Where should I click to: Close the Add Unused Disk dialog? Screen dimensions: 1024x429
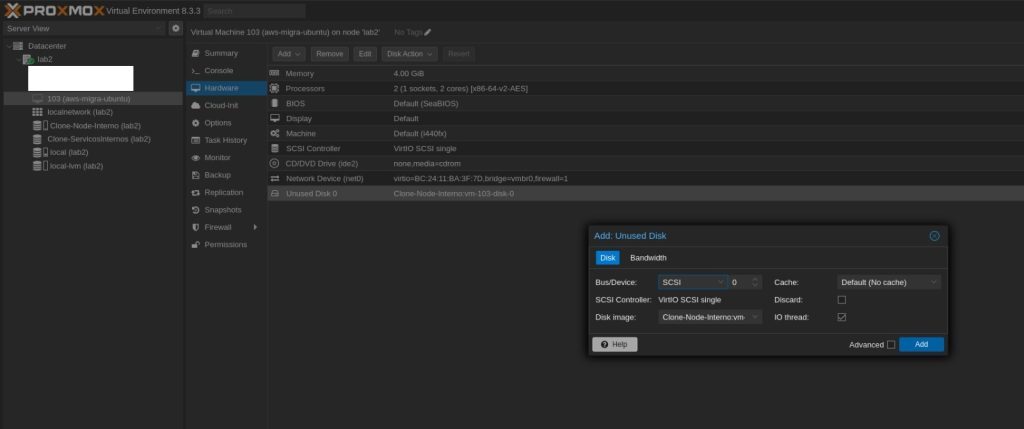934,236
